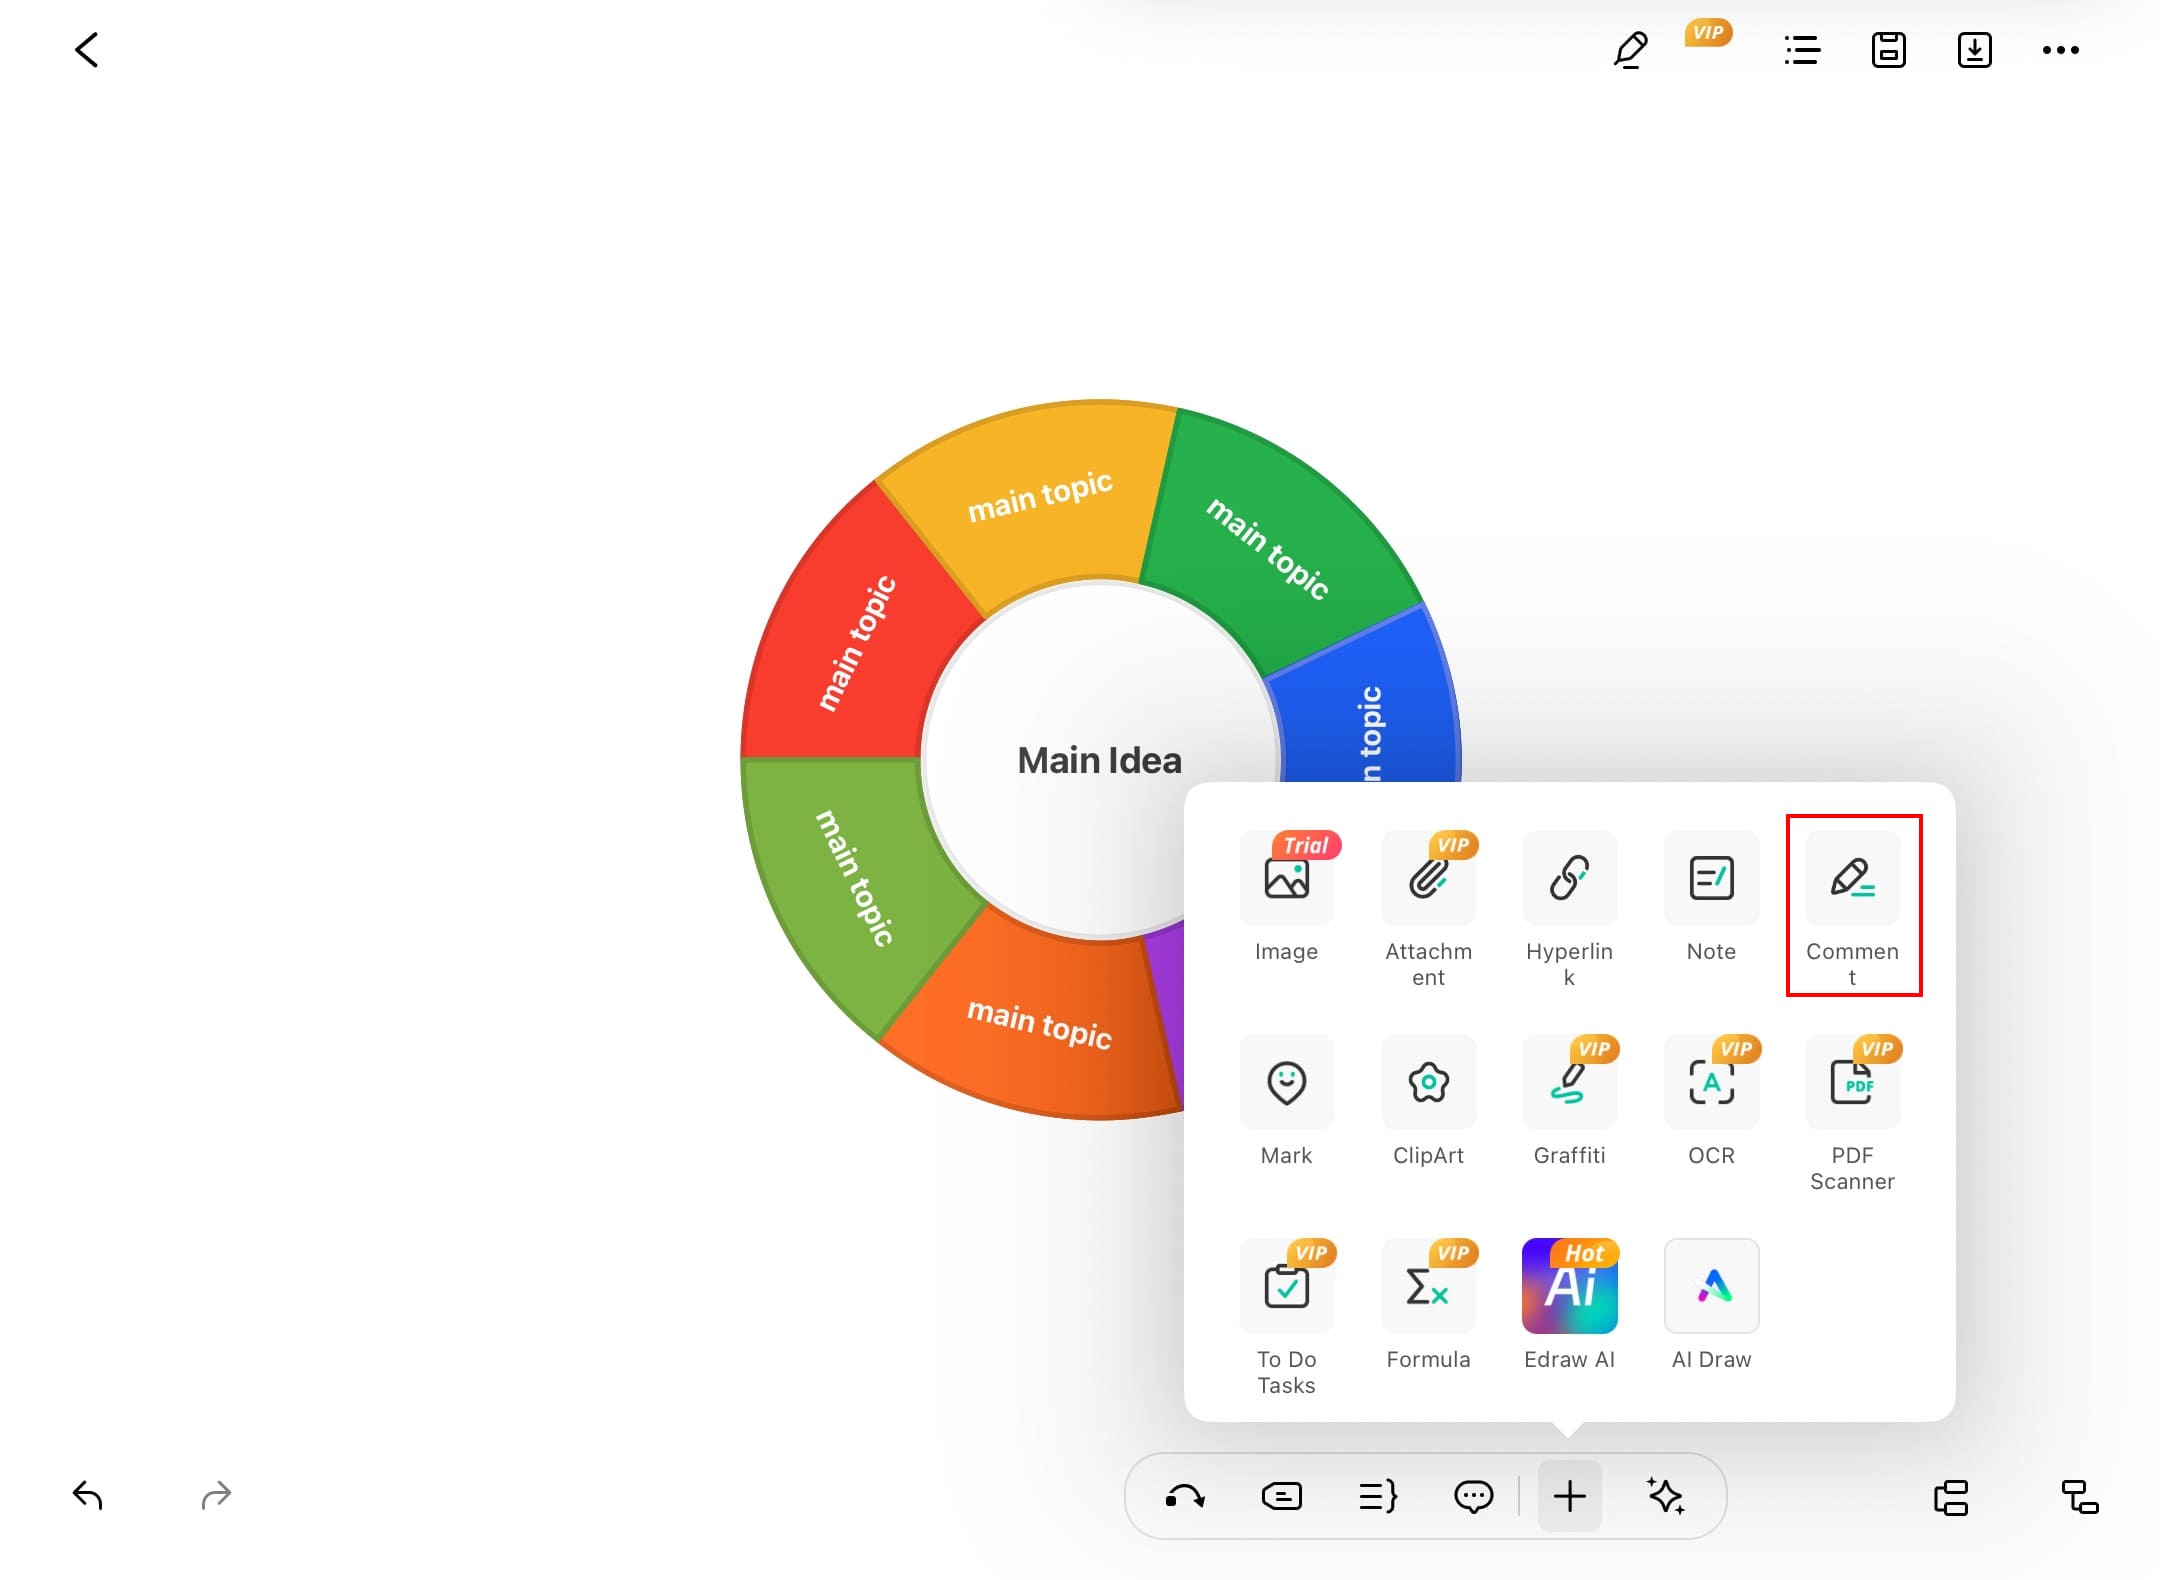This screenshot has width=2160, height=1580.
Task: Add an Attachment to the topic
Action: point(1428,880)
